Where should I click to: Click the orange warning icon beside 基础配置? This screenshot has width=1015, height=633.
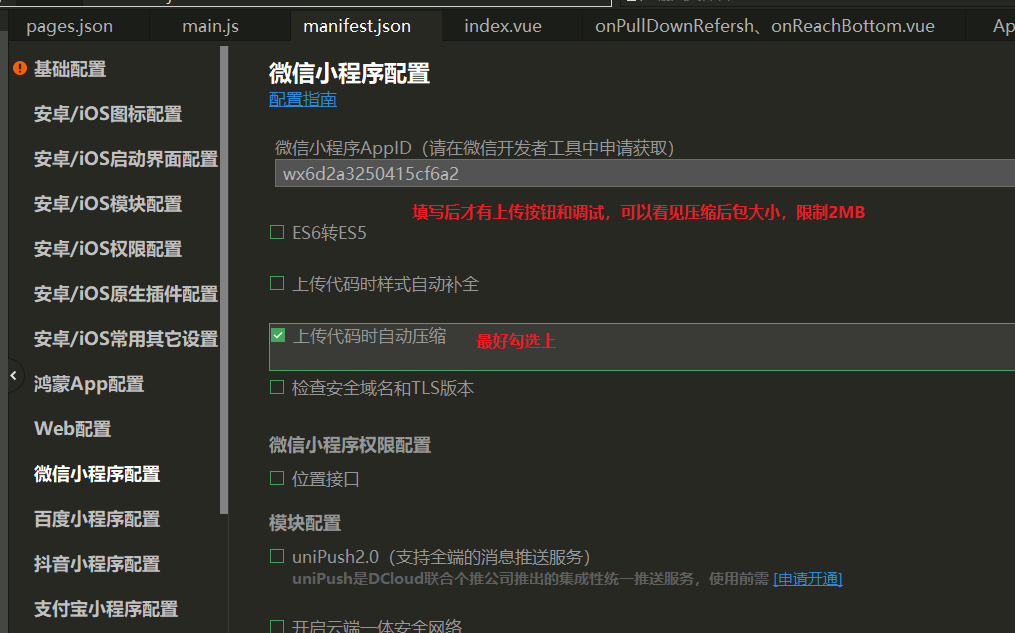pyautogui.click(x=20, y=68)
